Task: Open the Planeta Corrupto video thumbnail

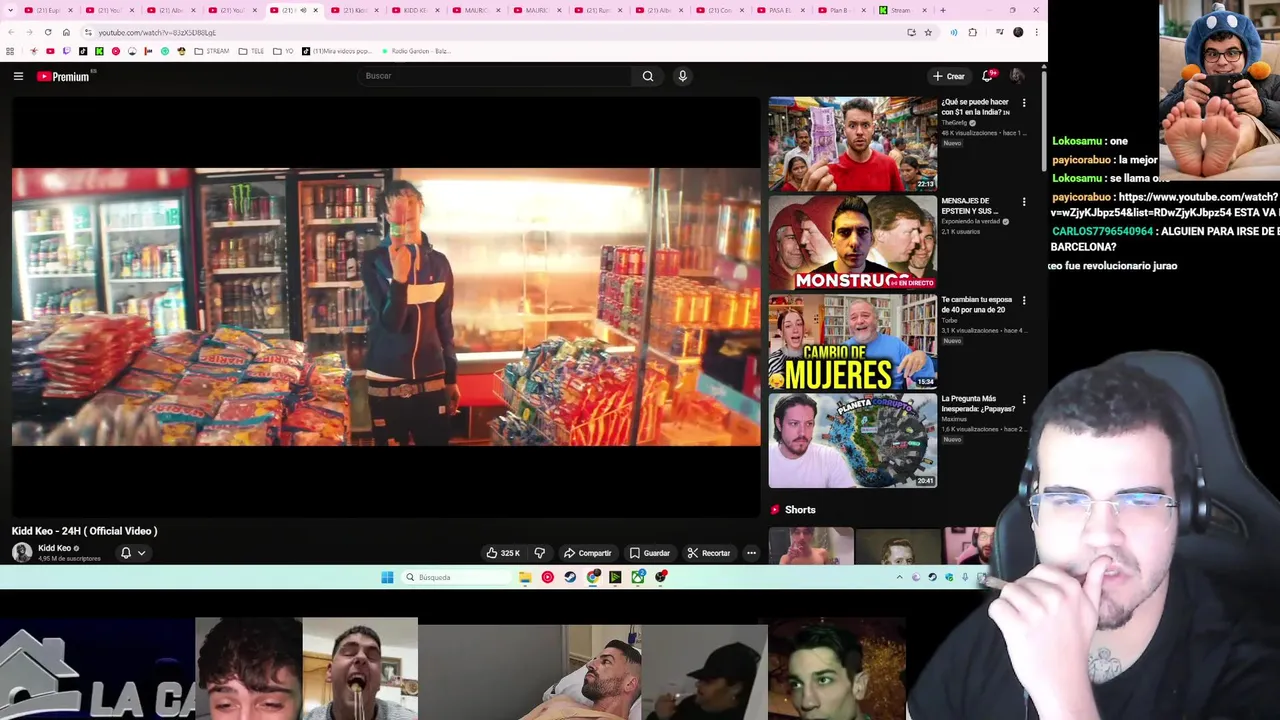Action: (852, 440)
